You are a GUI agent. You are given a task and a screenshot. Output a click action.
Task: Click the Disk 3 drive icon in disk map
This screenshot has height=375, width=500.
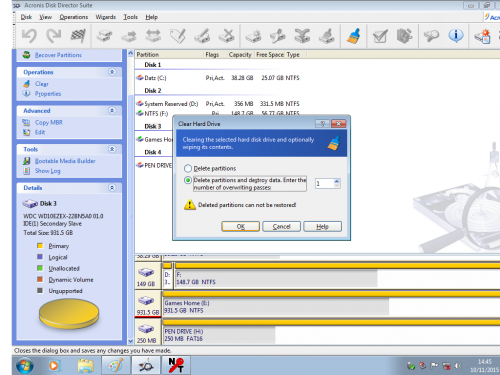click(x=146, y=301)
